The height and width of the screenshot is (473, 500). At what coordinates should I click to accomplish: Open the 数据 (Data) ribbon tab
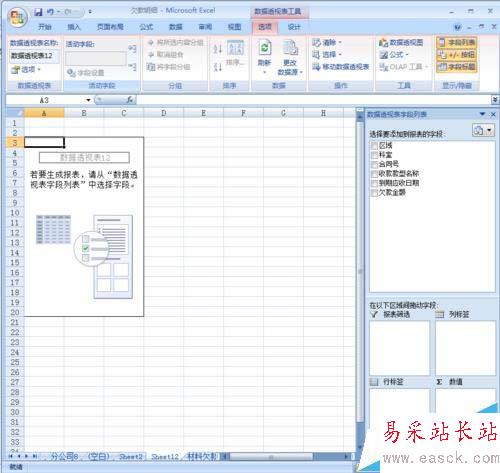click(x=175, y=27)
